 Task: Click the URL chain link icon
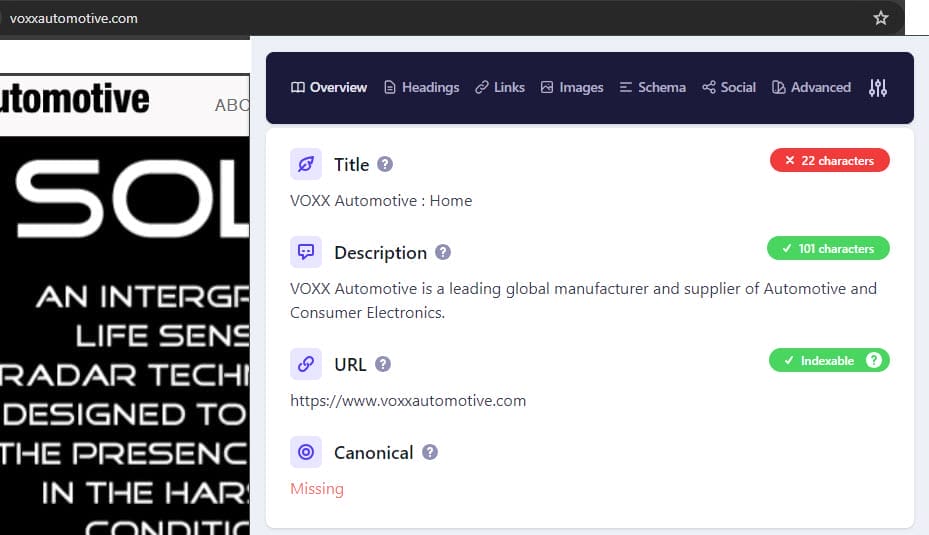pyautogui.click(x=306, y=364)
